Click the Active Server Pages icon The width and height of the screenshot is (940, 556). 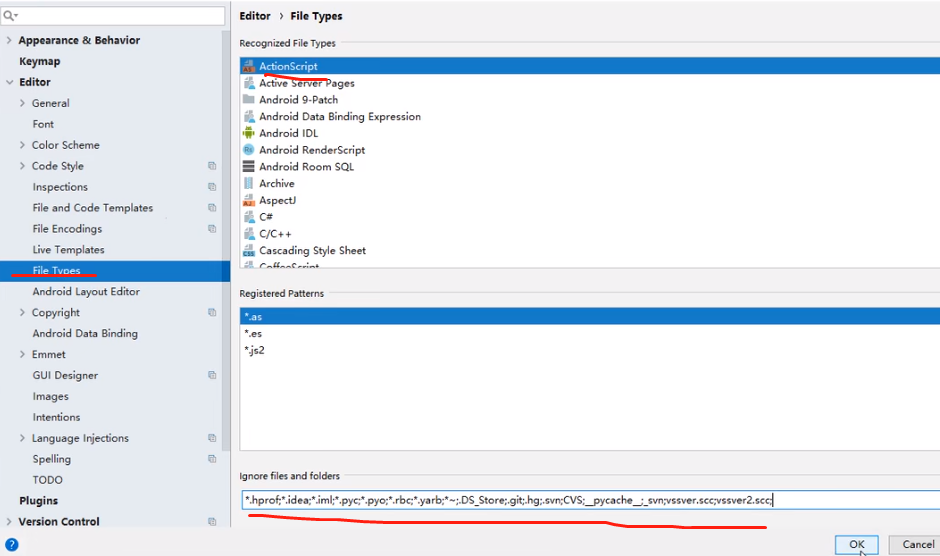(249, 83)
